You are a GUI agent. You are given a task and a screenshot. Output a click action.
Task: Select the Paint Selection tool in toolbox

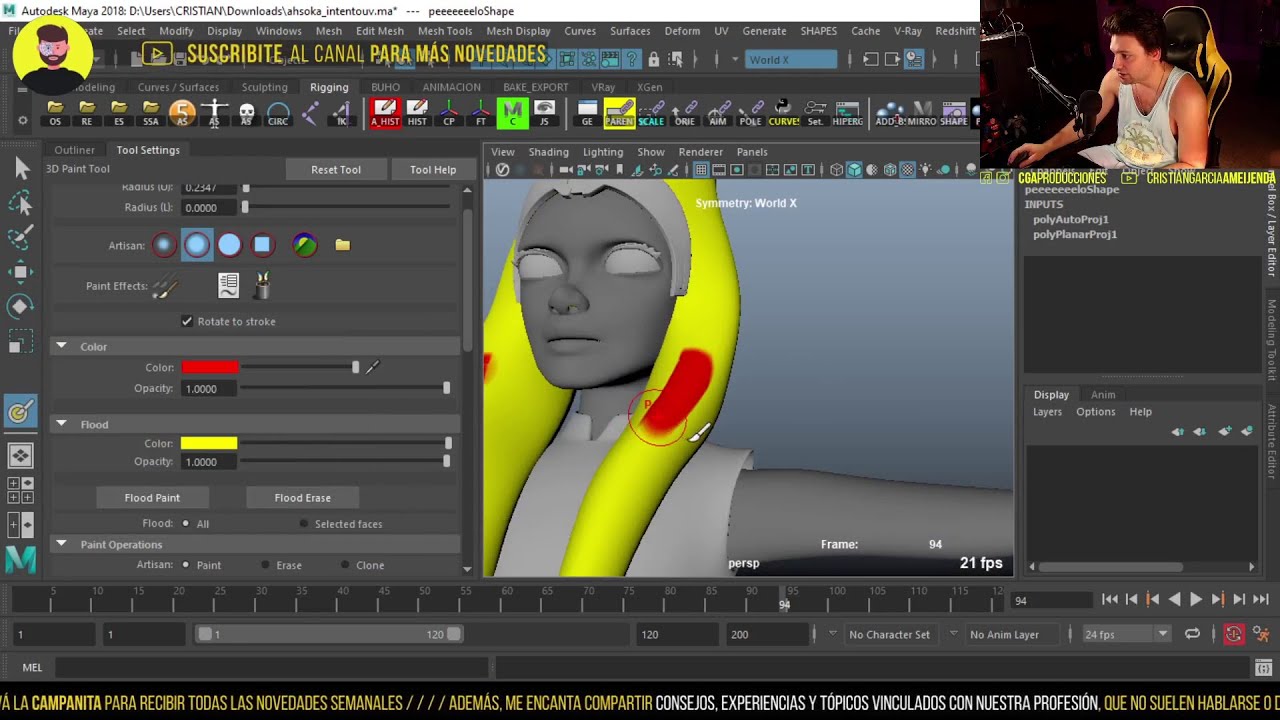coord(21,238)
